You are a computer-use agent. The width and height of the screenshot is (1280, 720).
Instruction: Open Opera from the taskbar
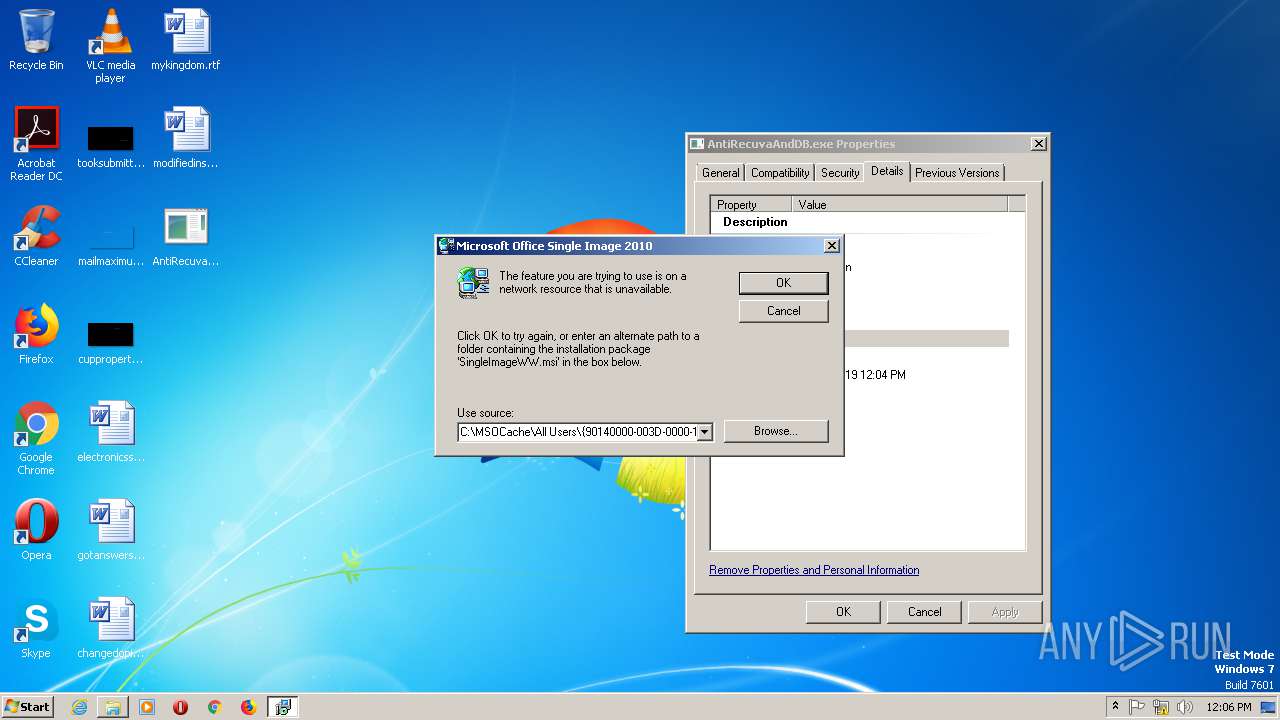click(x=181, y=707)
